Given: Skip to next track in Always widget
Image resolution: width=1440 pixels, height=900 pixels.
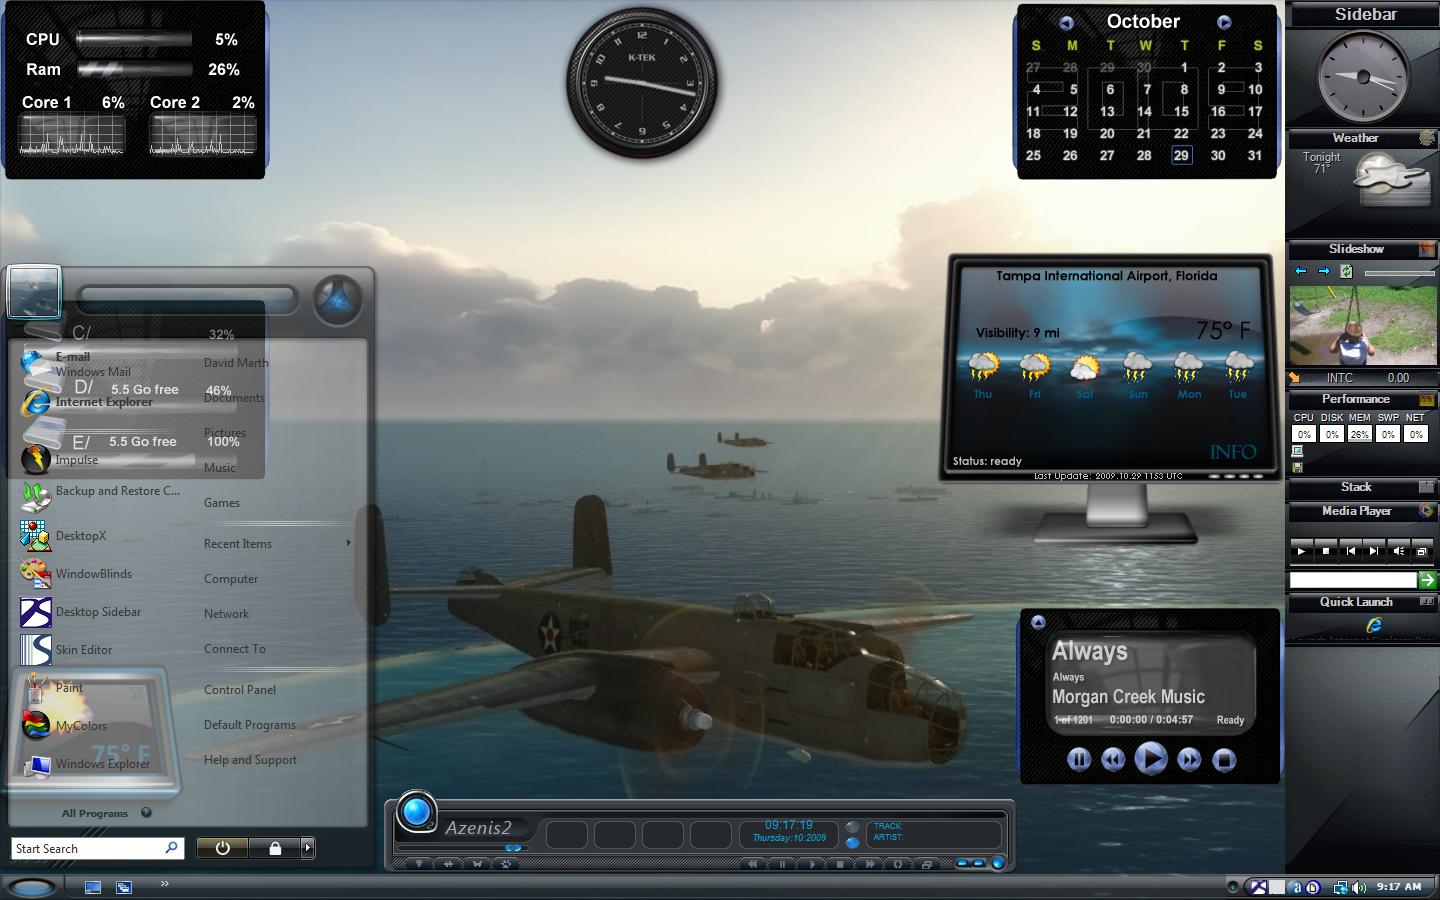Looking at the screenshot, I should click(1188, 760).
